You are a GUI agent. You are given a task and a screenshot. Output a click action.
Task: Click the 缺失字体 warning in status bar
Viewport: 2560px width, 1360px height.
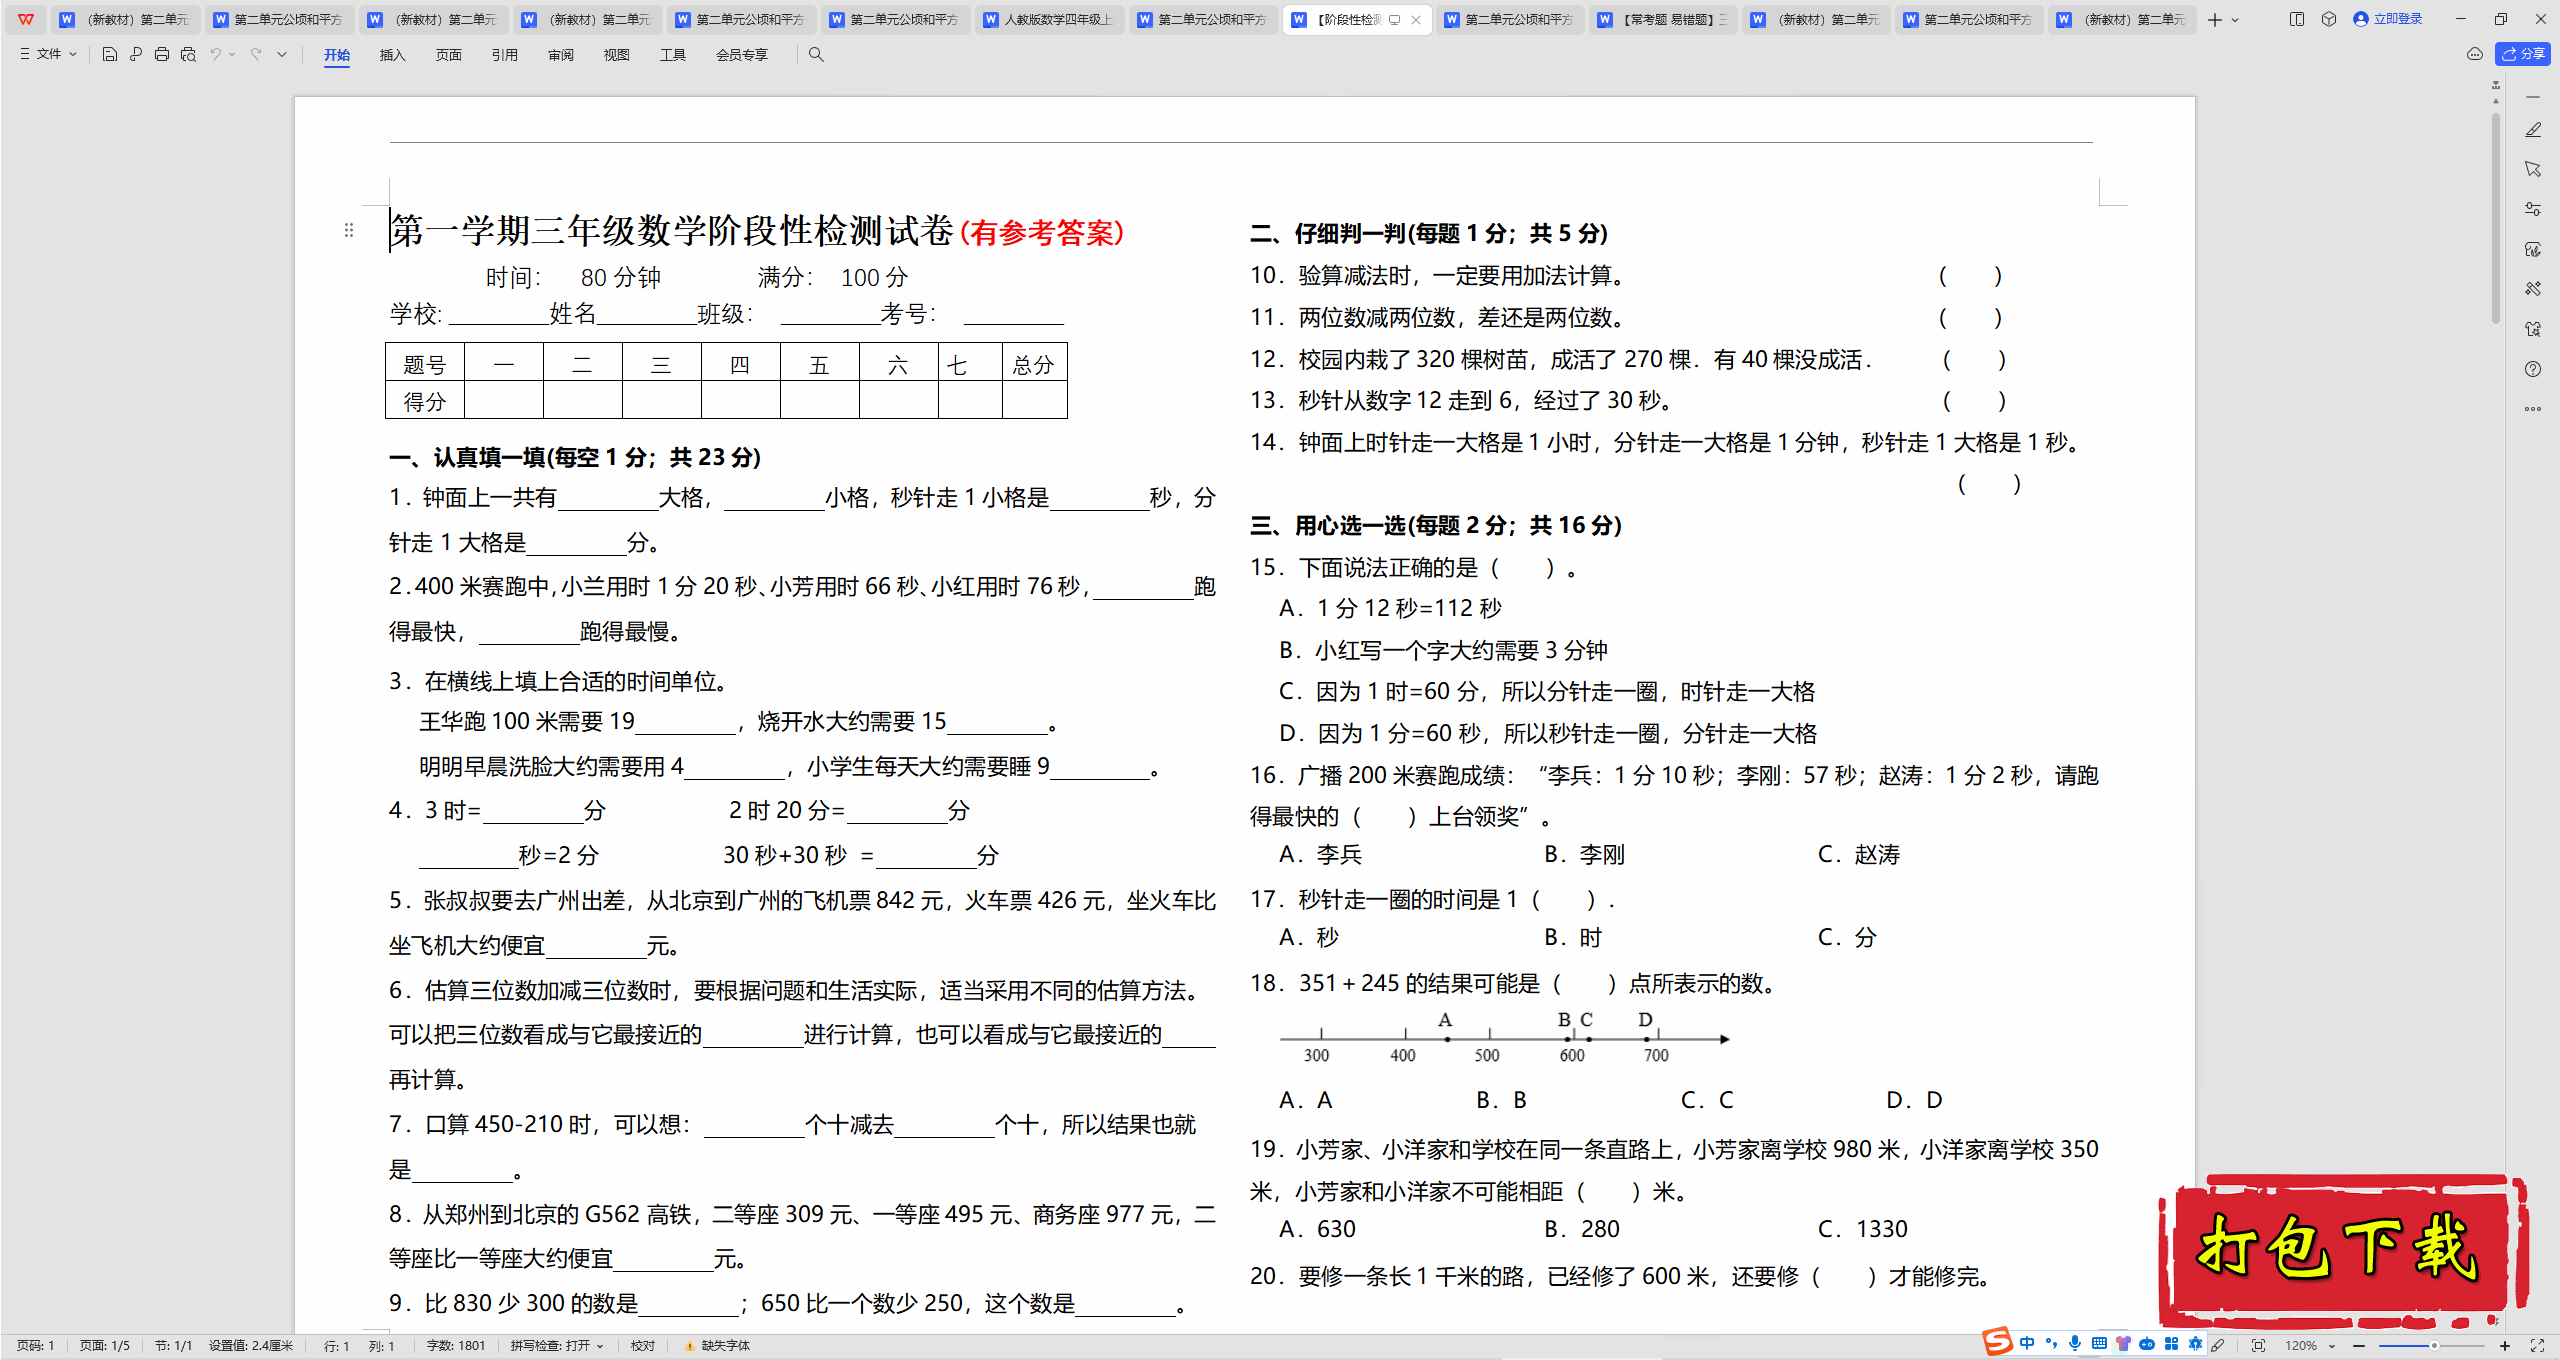(x=717, y=1346)
